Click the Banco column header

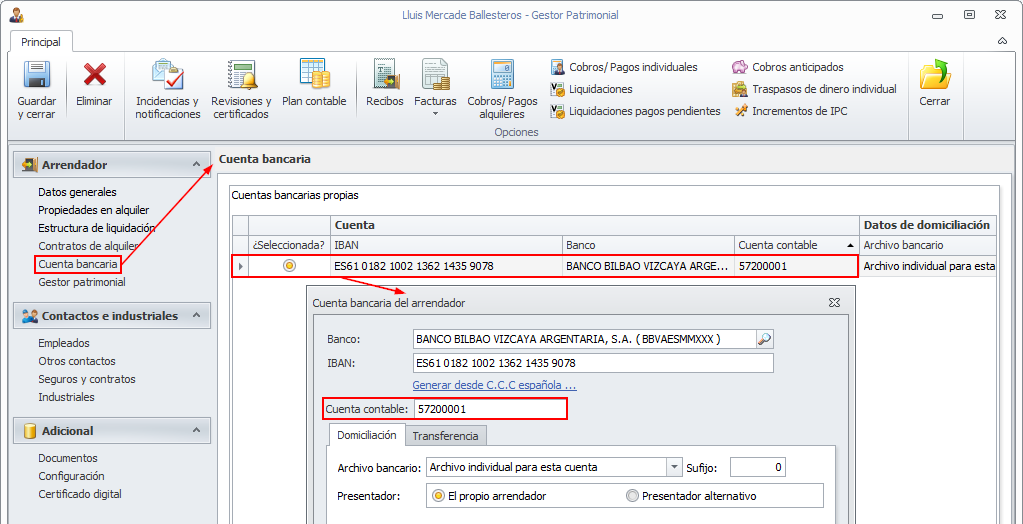tap(649, 245)
